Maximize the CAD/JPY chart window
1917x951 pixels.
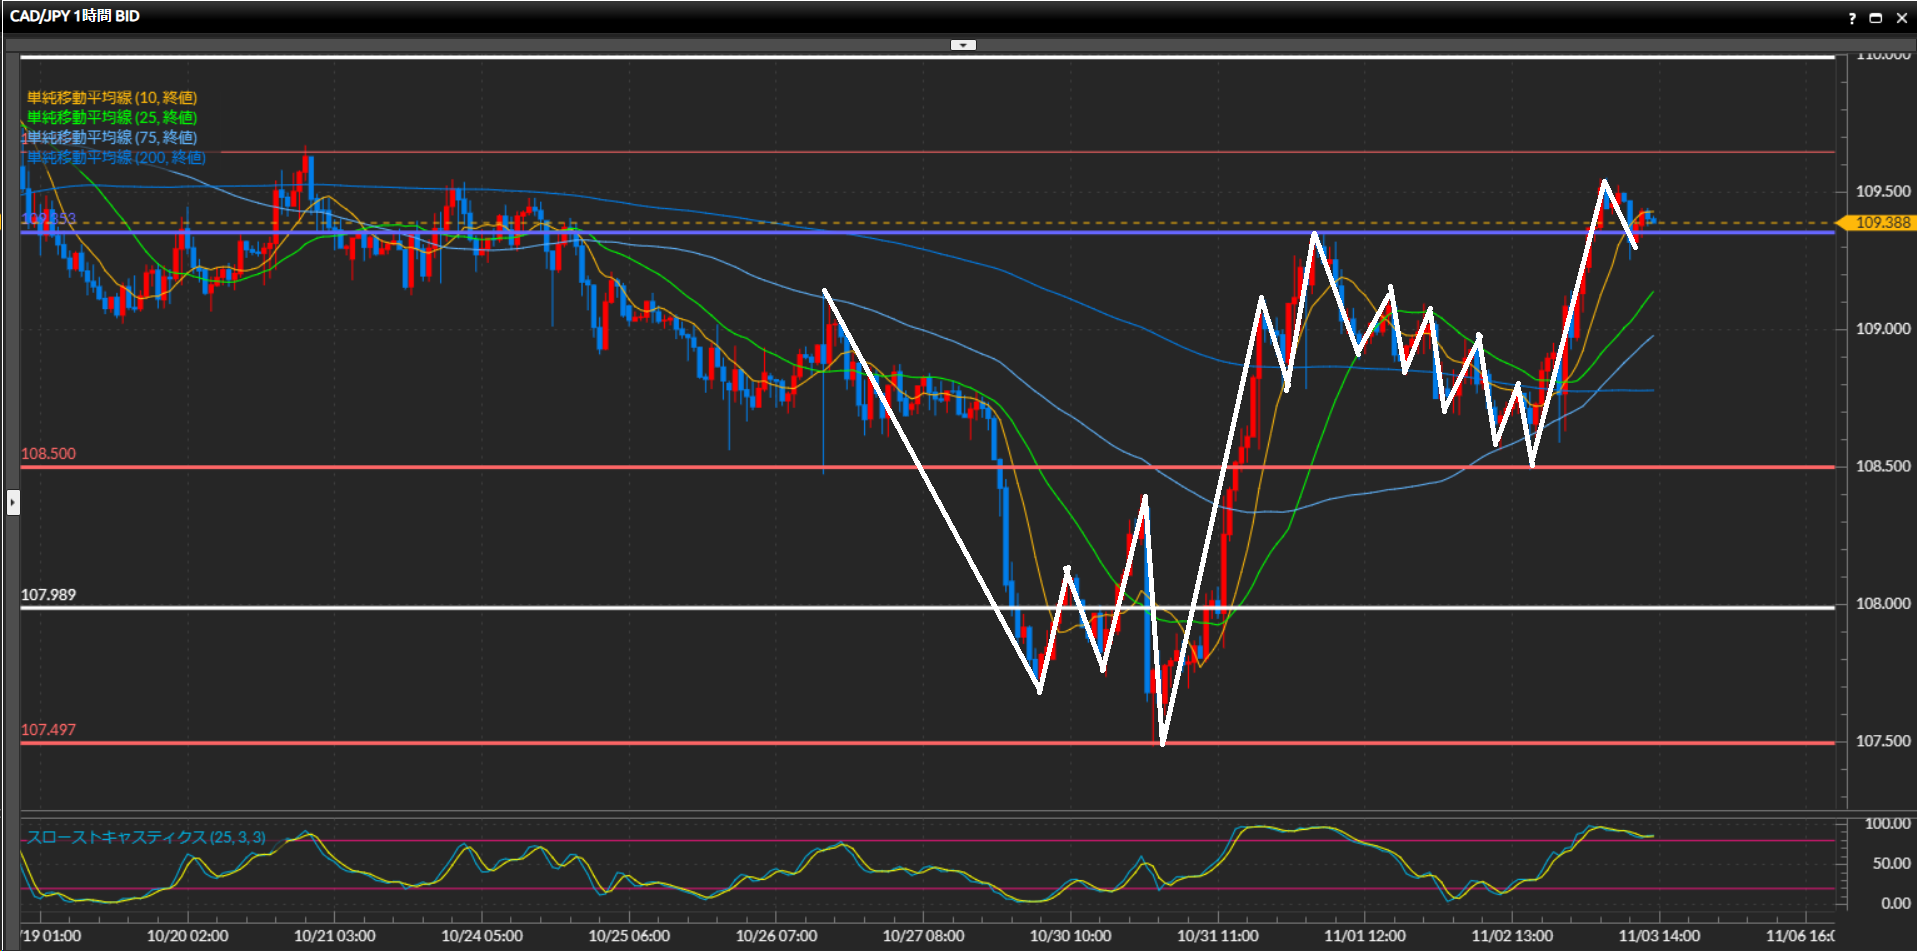coord(1876,18)
